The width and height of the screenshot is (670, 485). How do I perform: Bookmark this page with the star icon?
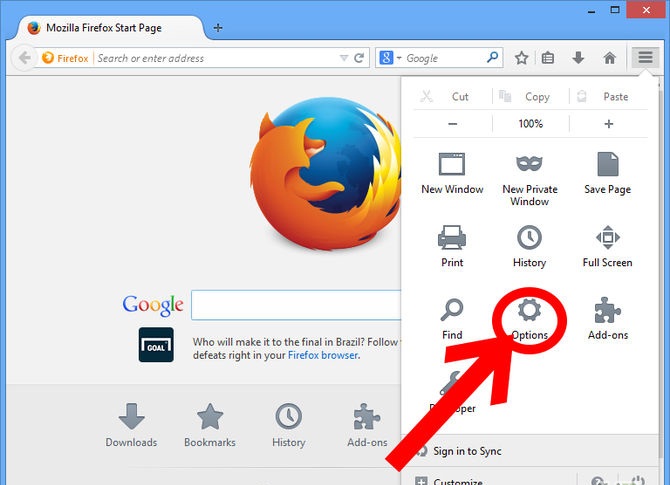[x=521, y=58]
